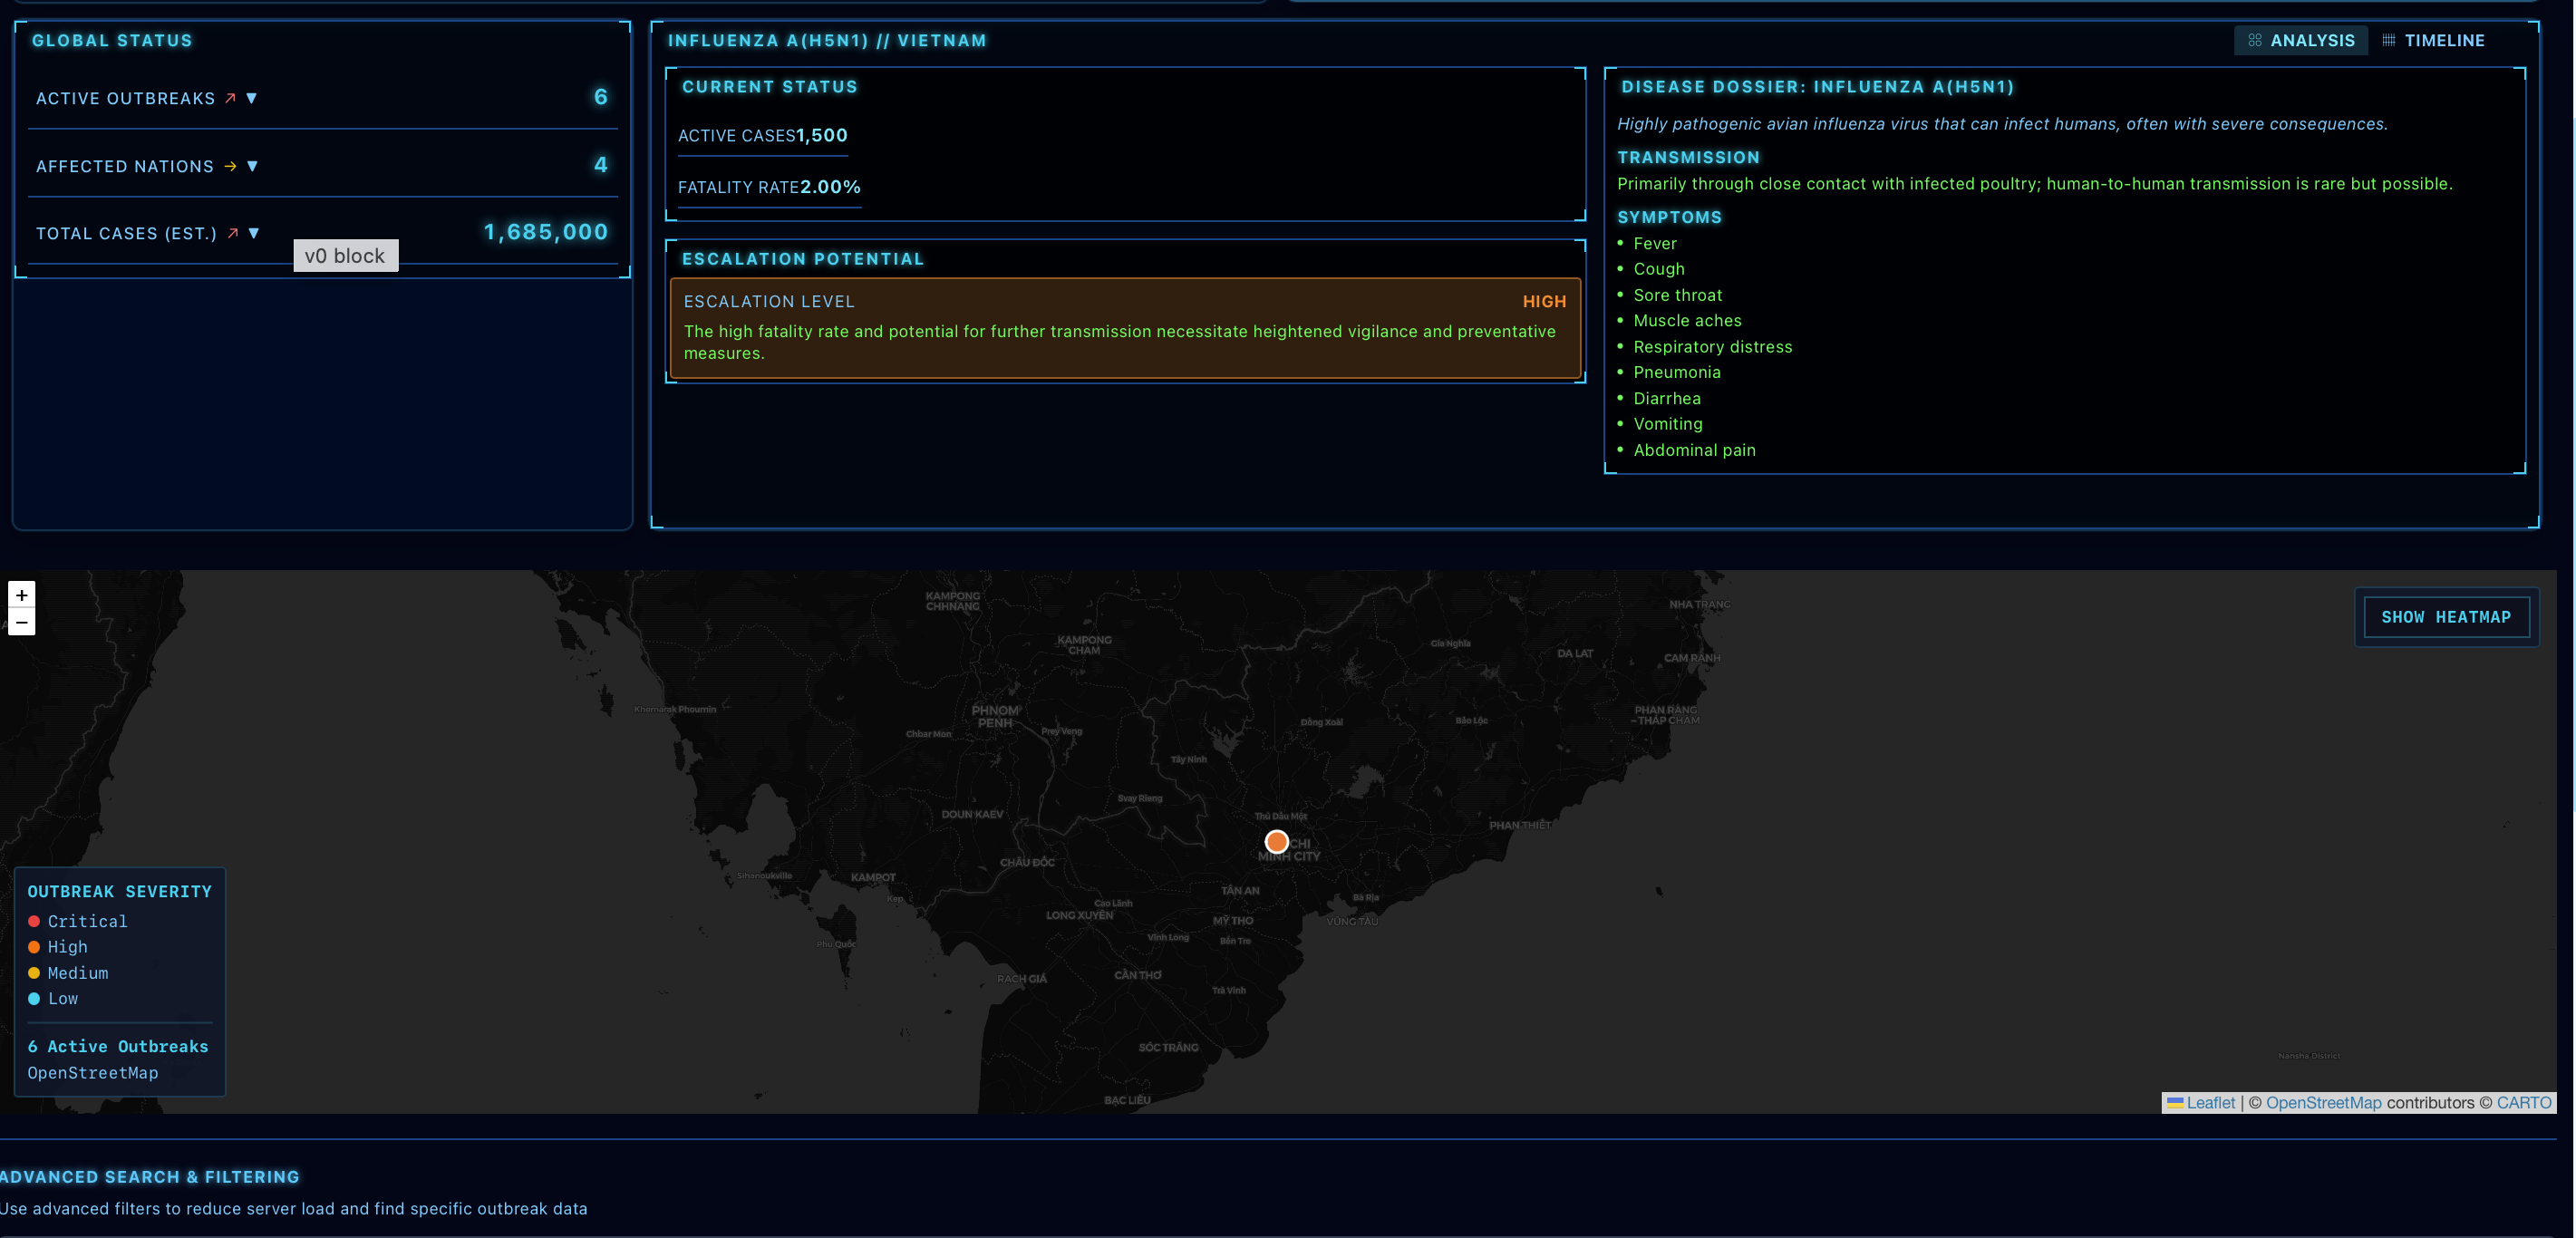The width and height of the screenshot is (2576, 1238).
Task: Click the orange High severity color dot
Action: 35,947
